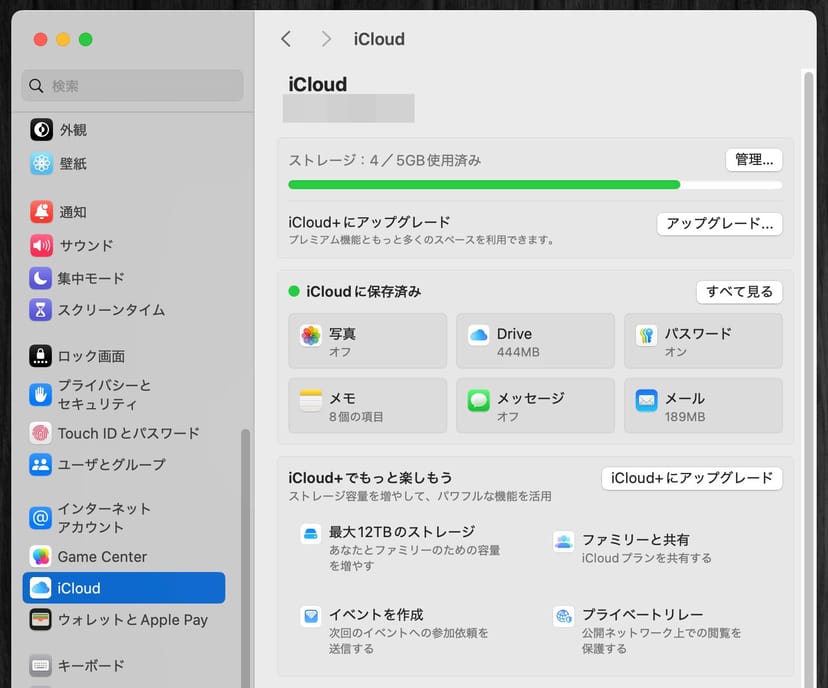
Task: Click the Family Sharing (ファミリーと共有) icon
Action: [564, 542]
